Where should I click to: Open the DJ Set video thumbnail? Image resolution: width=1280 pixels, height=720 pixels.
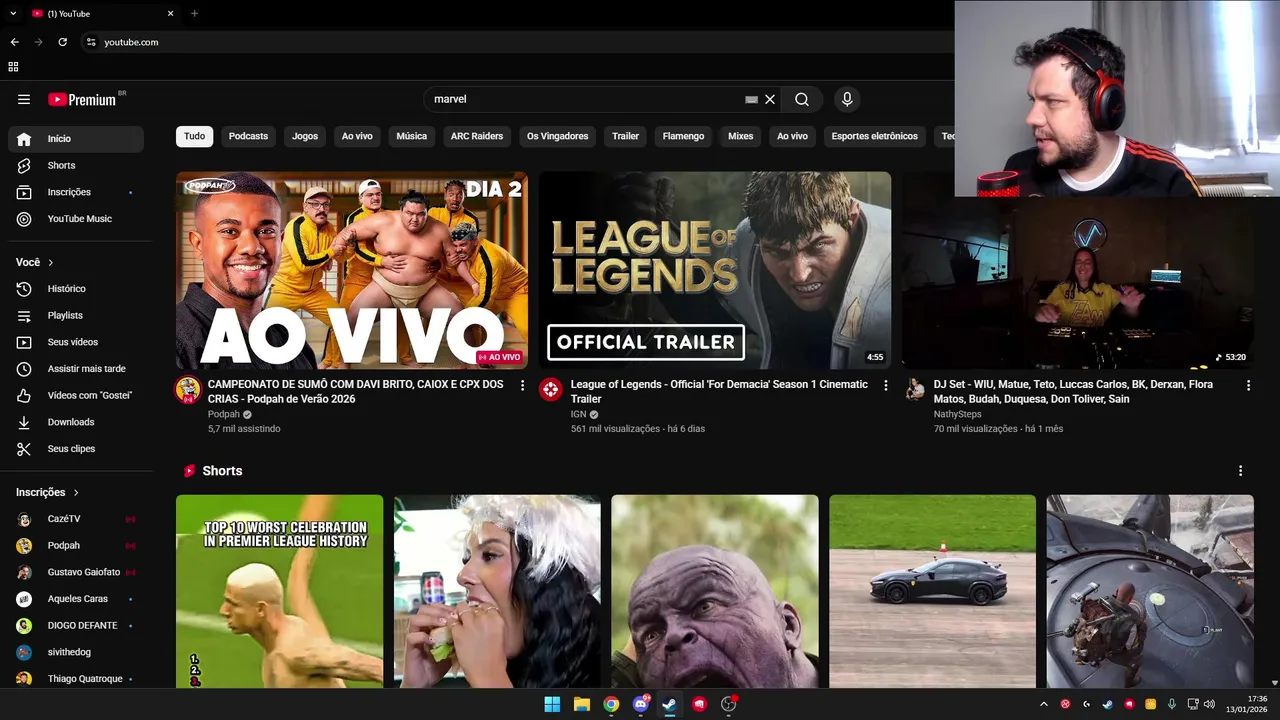click(x=1077, y=283)
